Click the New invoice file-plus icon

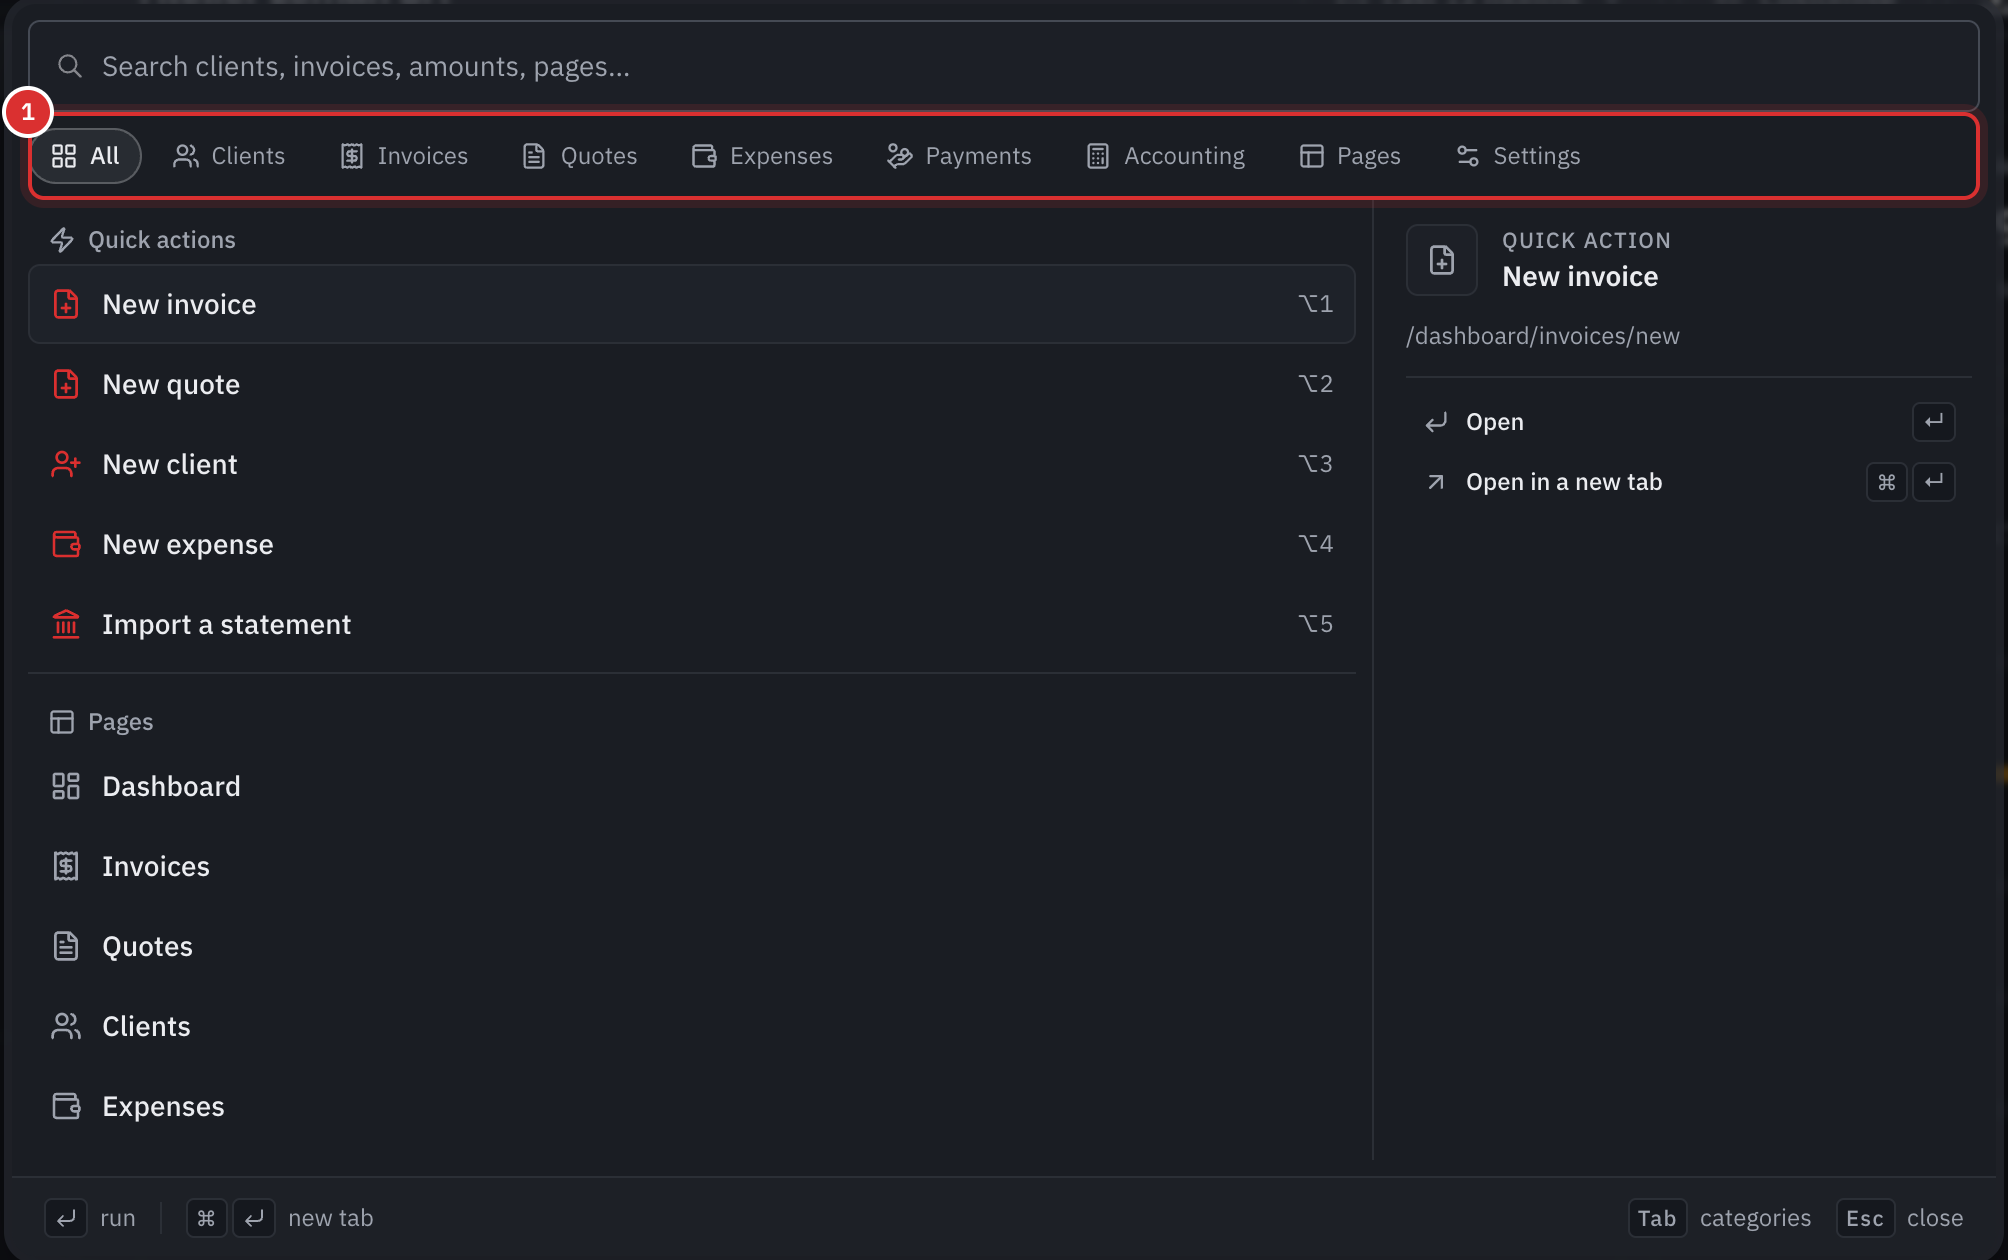coord(66,304)
